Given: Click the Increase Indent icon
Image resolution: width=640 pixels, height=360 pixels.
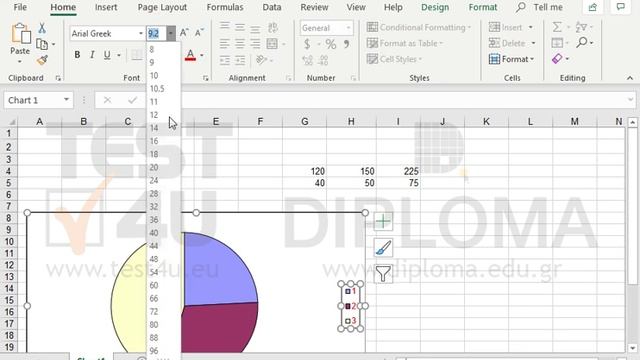Looking at the screenshot, I should point(240,61).
